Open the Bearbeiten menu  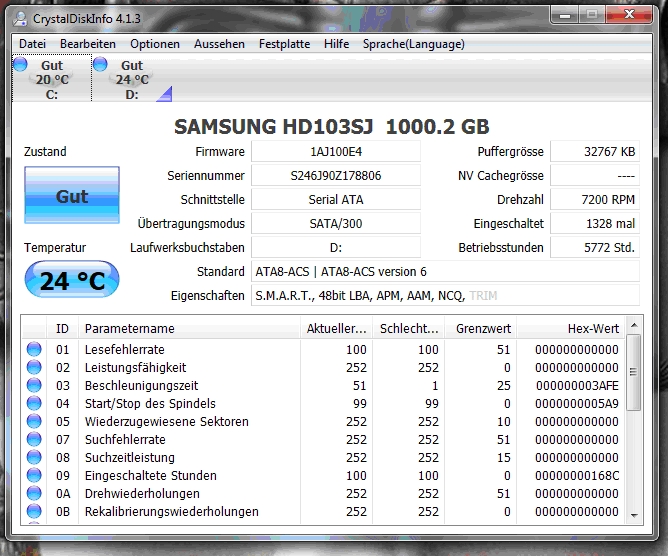(x=88, y=44)
